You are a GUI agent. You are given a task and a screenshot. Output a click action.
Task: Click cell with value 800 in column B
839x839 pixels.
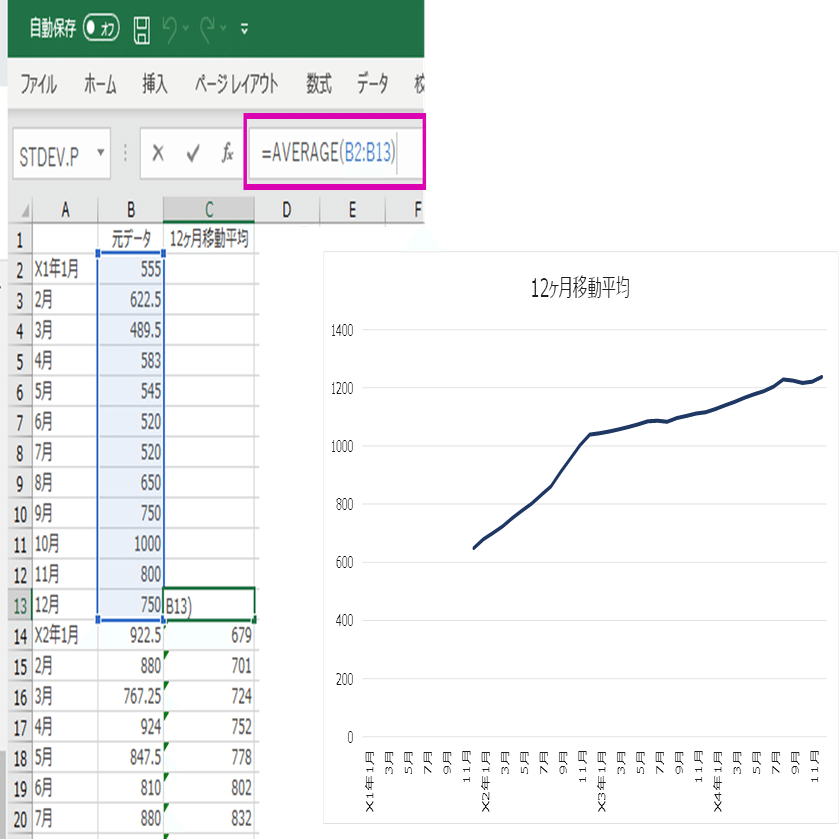click(131, 574)
